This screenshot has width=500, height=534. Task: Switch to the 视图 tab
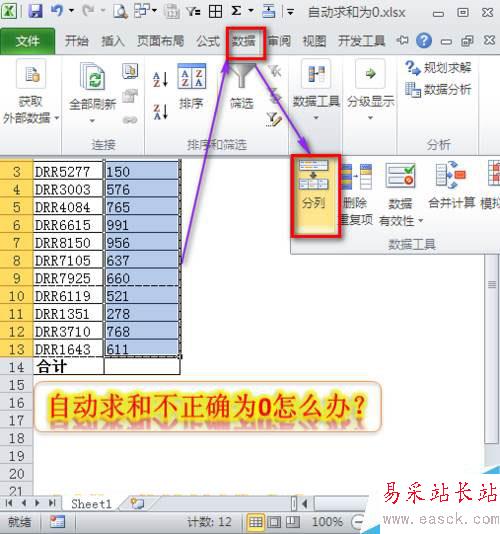tap(314, 41)
